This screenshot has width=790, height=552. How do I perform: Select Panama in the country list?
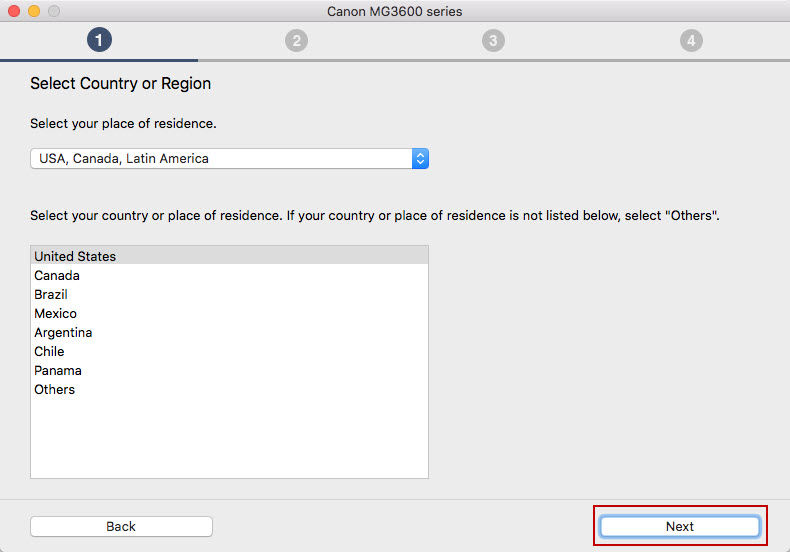(58, 370)
